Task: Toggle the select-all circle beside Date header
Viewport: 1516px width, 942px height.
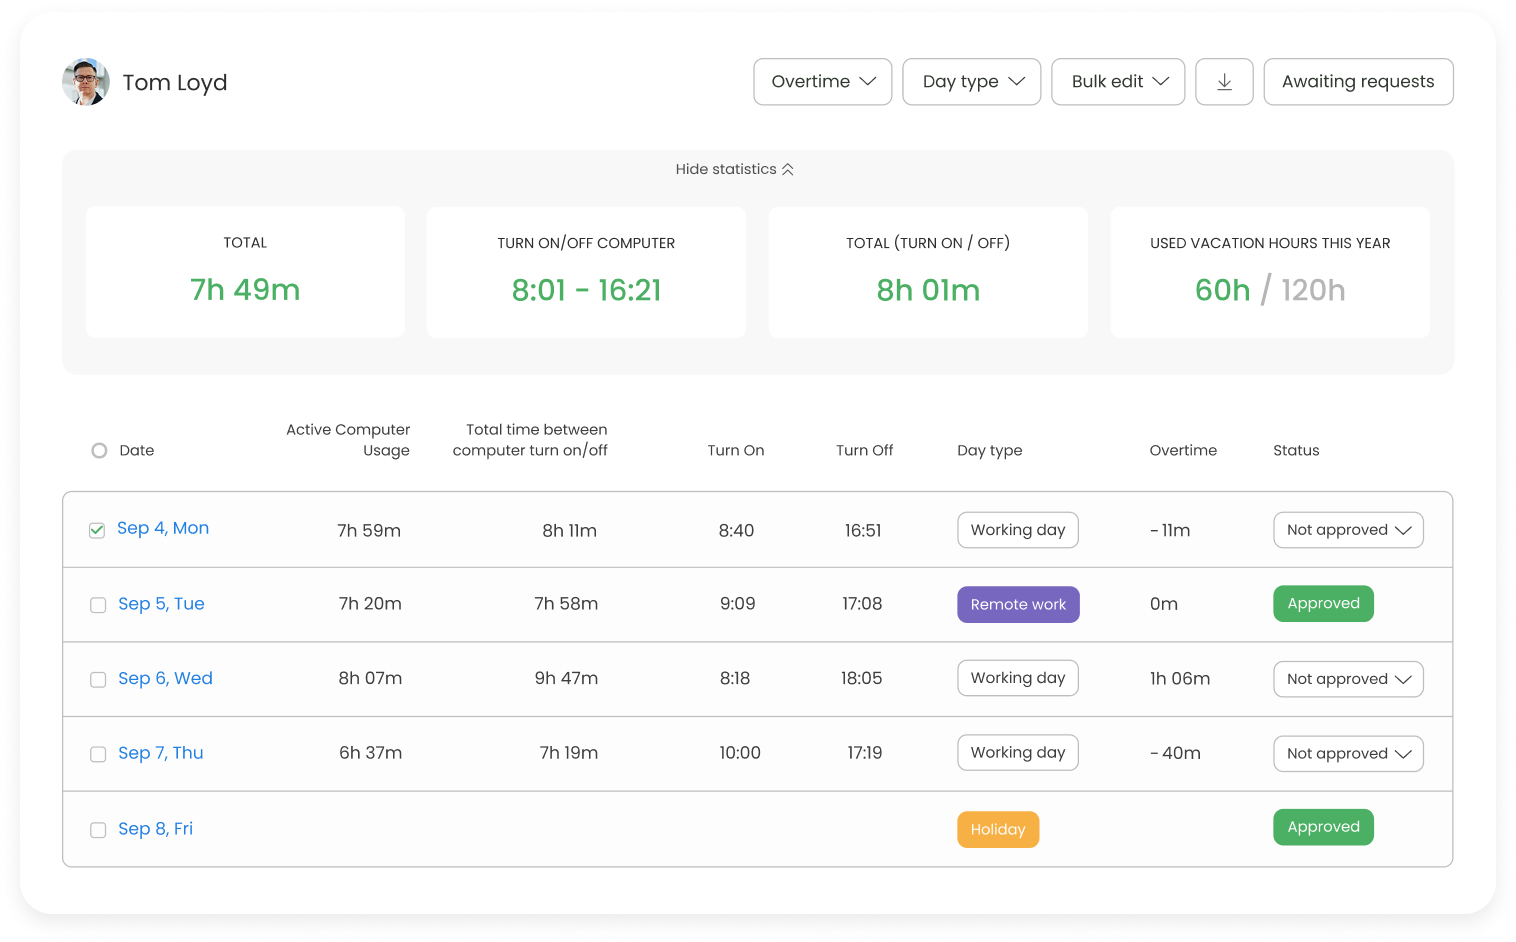Action: (99, 451)
